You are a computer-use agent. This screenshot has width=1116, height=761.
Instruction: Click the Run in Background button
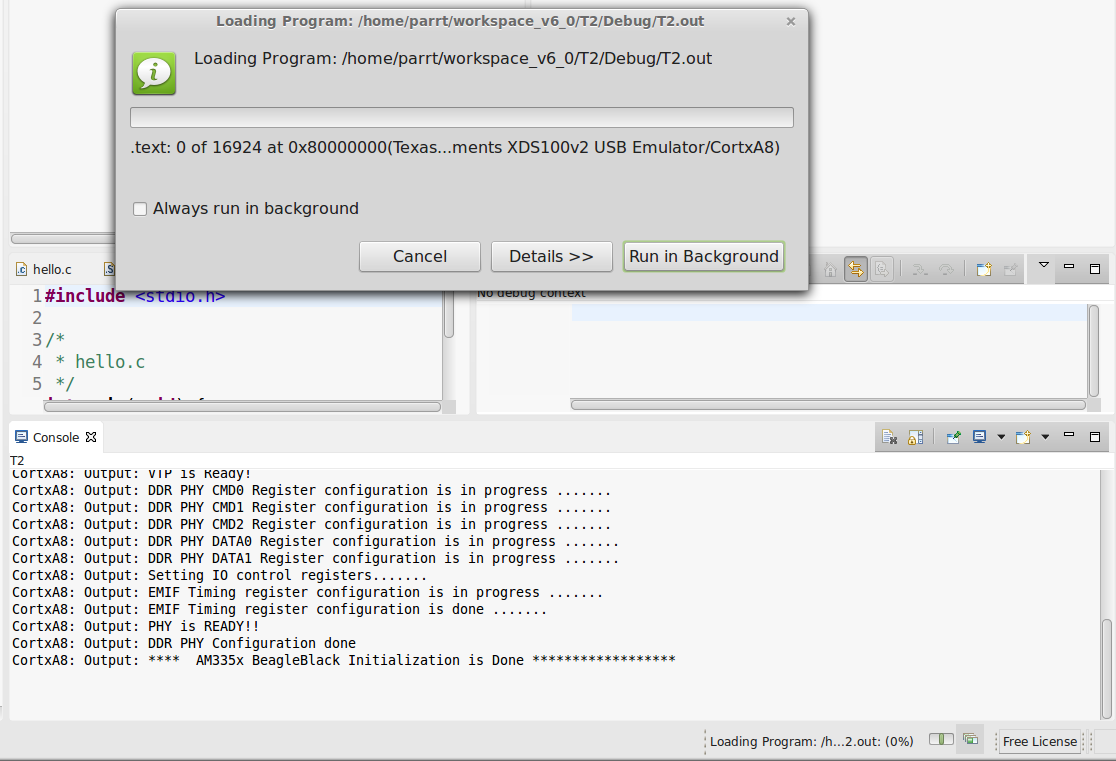tap(704, 256)
